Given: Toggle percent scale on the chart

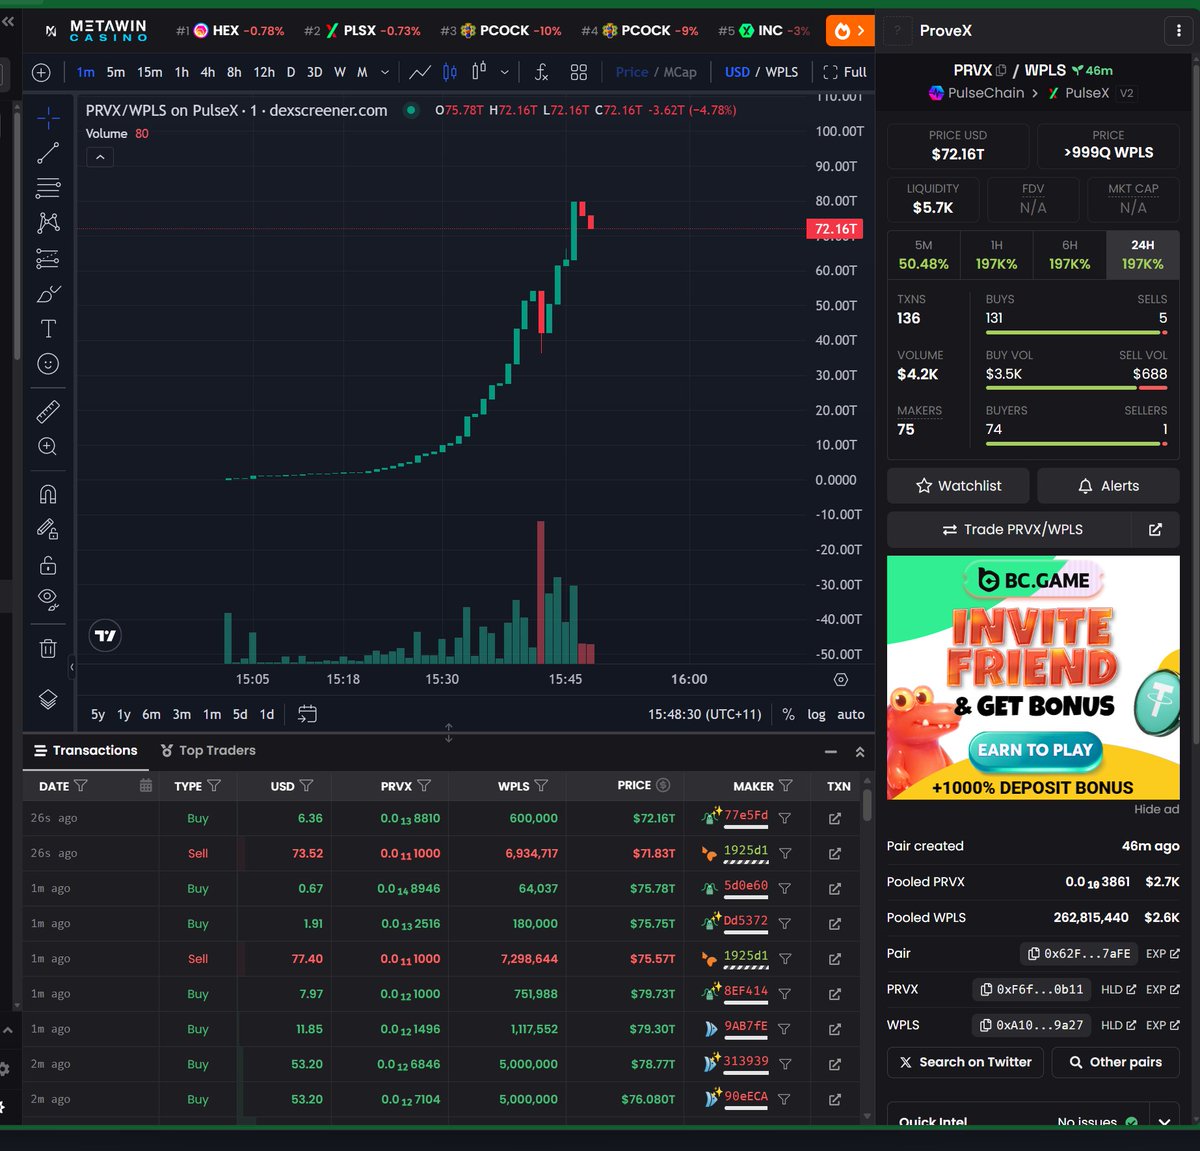Looking at the screenshot, I should tap(788, 714).
